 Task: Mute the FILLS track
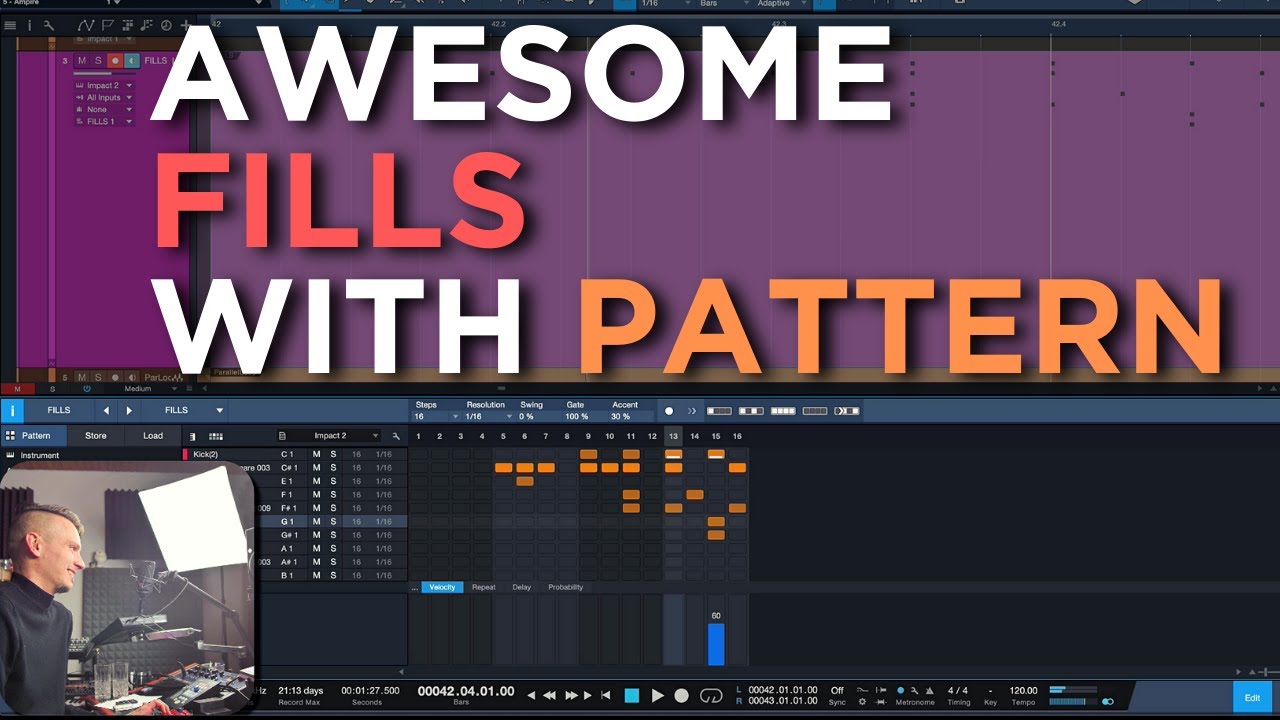pyautogui.click(x=82, y=61)
